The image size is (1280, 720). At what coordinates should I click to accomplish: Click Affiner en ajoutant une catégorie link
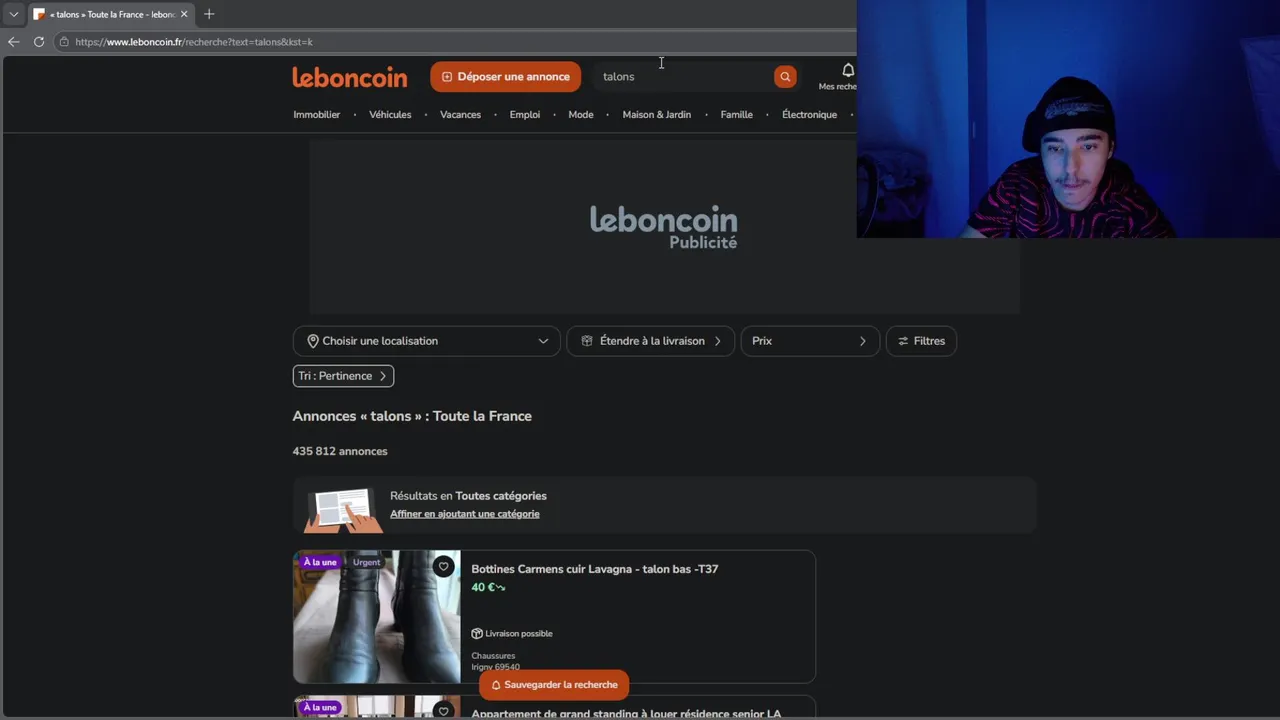(x=465, y=514)
